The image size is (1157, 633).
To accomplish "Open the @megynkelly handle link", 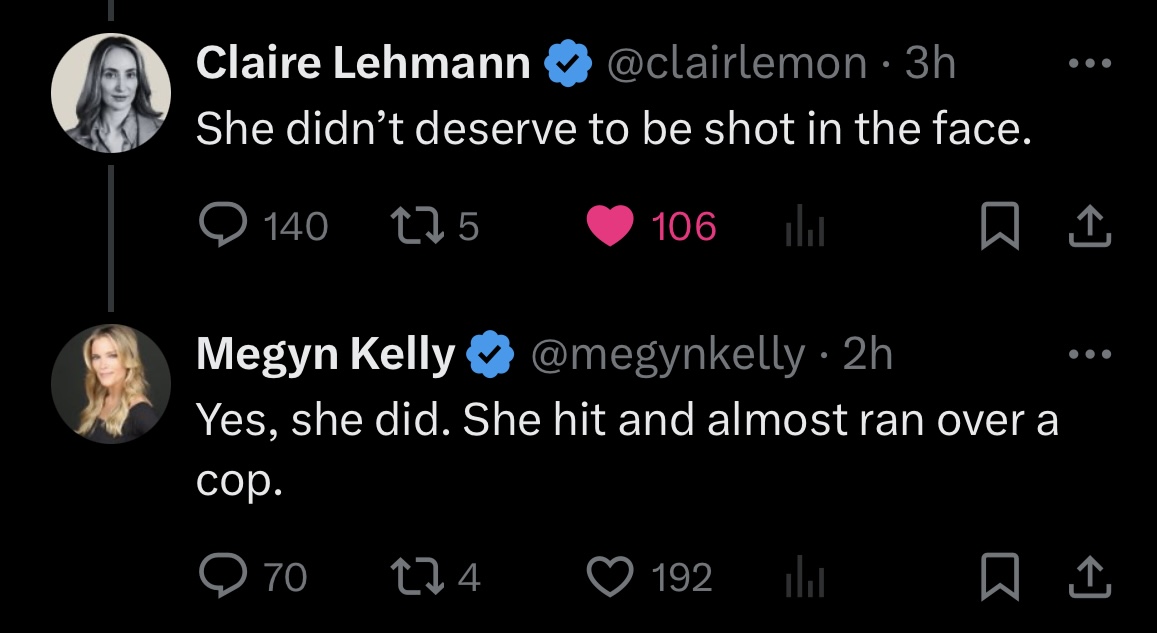I will [x=667, y=354].
